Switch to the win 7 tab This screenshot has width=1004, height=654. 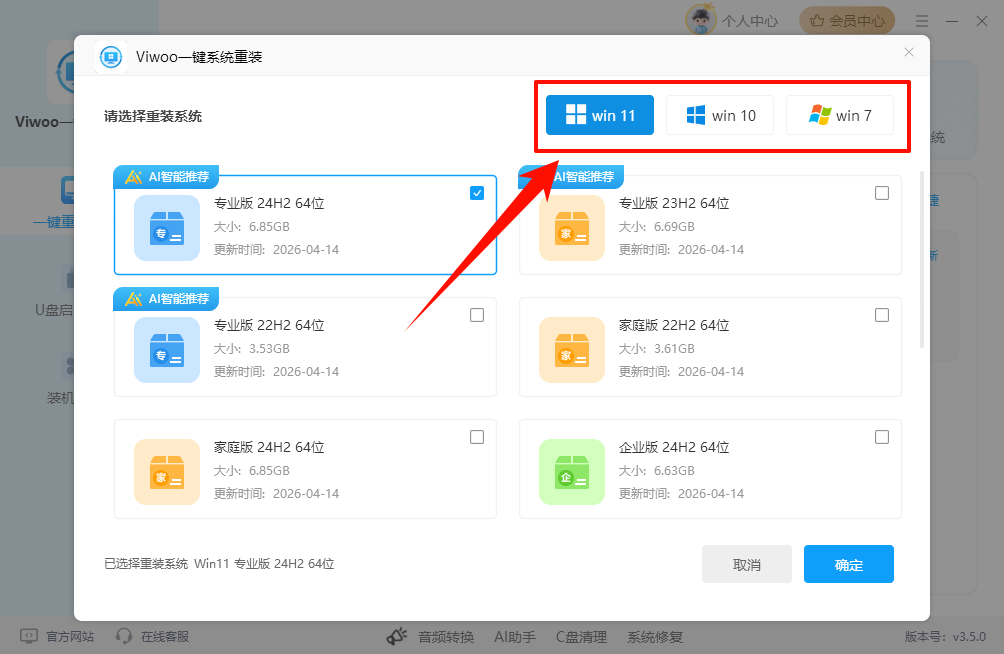coord(839,115)
